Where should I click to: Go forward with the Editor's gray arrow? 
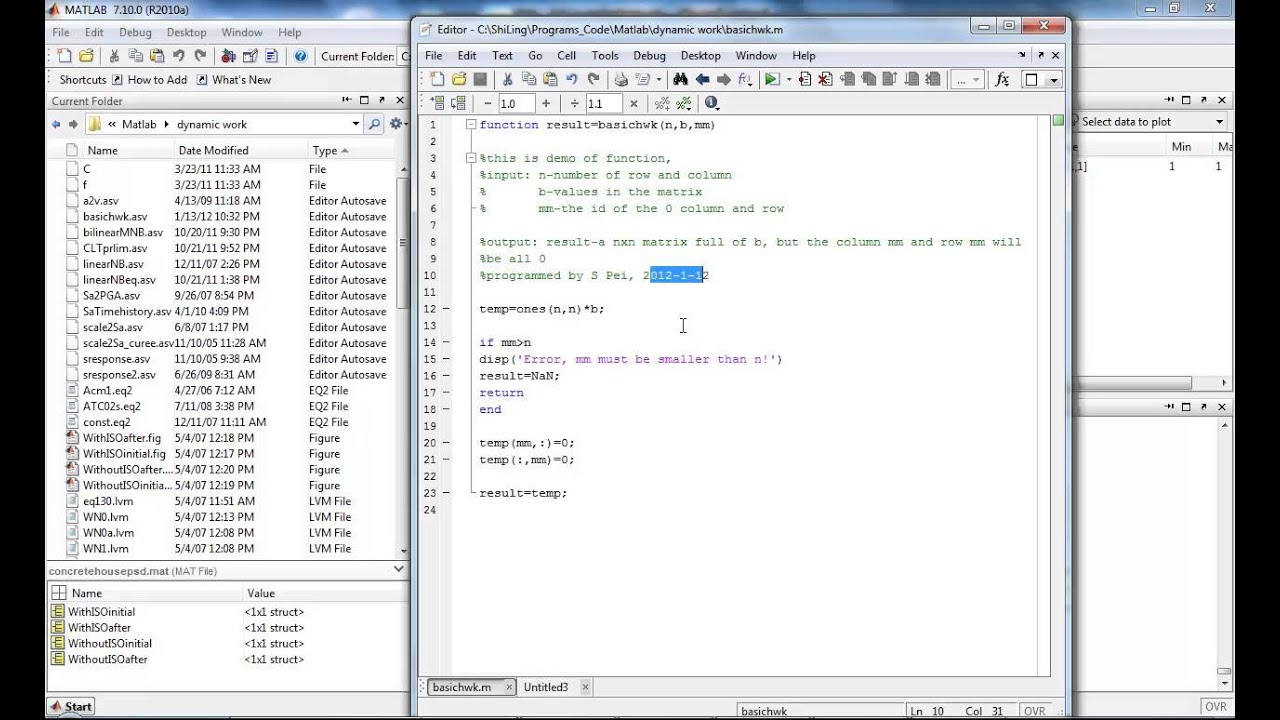723,80
